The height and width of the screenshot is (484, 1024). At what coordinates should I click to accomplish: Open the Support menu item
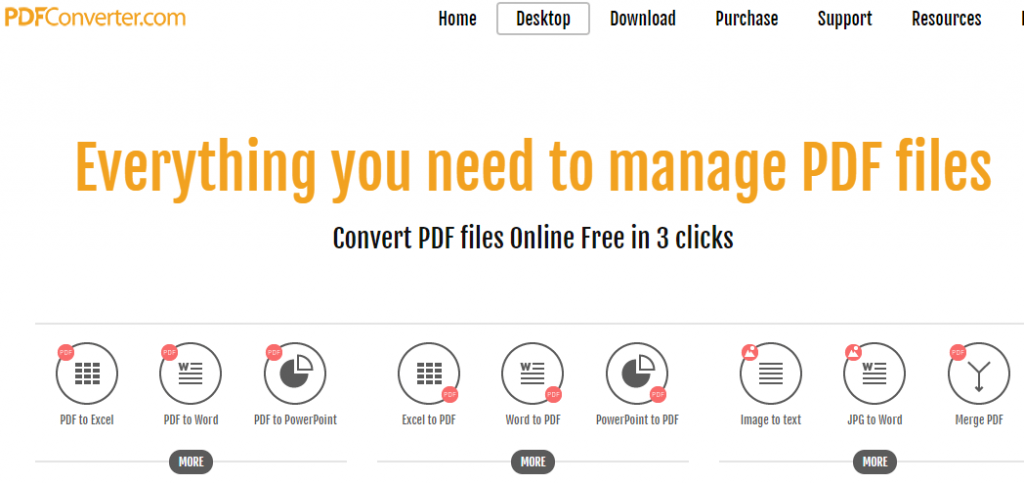(x=844, y=18)
